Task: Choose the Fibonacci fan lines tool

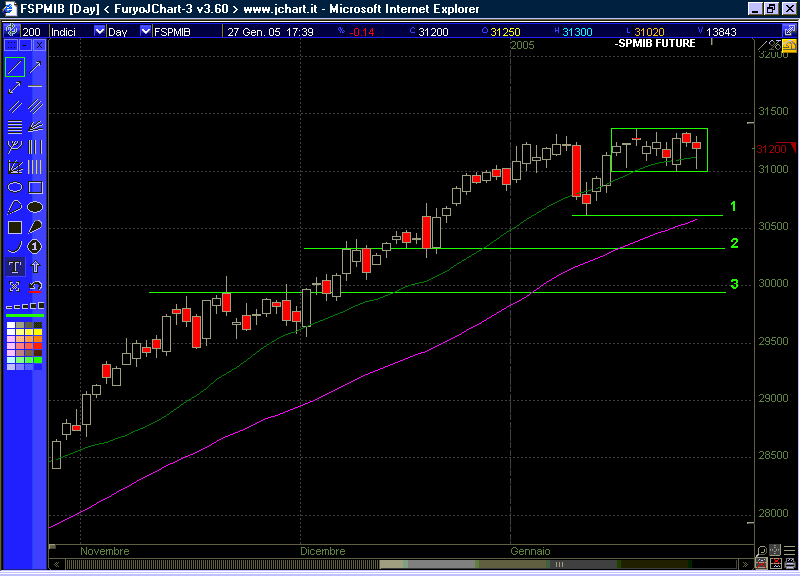Action: click(x=35, y=127)
